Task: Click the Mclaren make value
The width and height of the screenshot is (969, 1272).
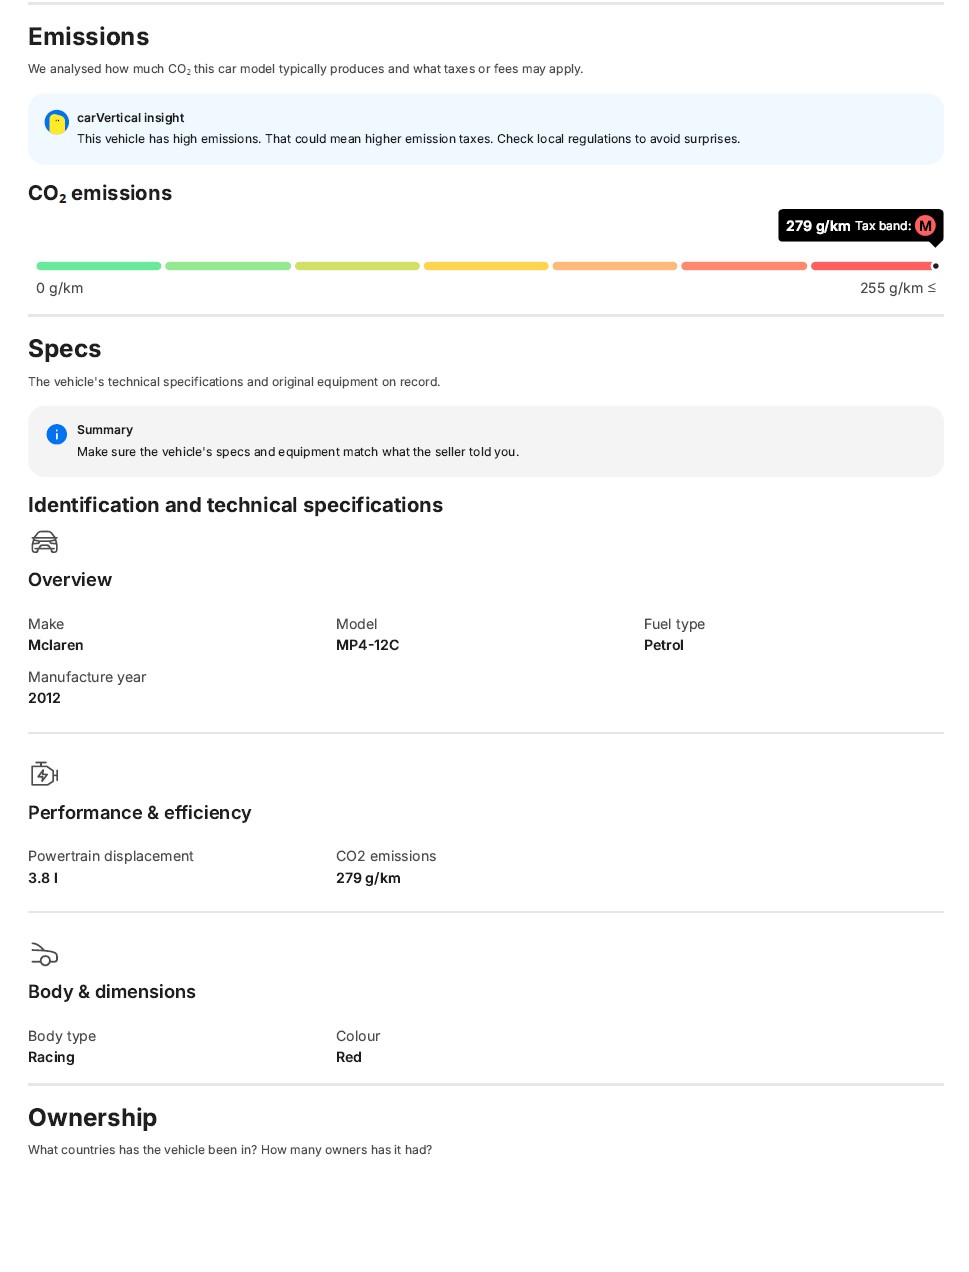Action: 56,645
